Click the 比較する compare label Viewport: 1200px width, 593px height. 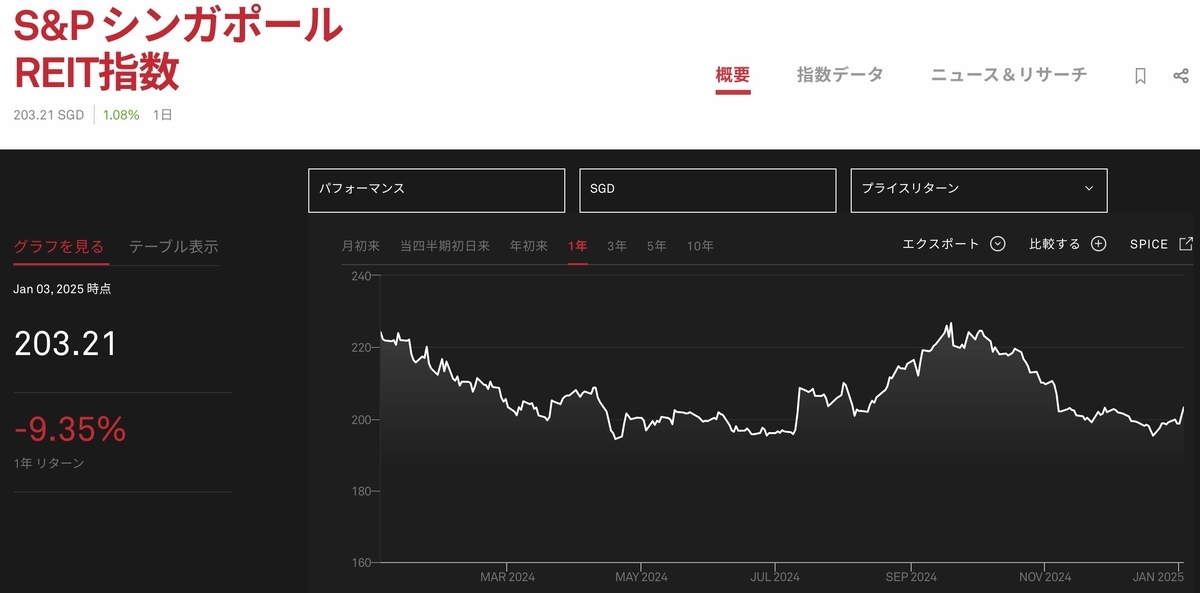pos(1055,244)
